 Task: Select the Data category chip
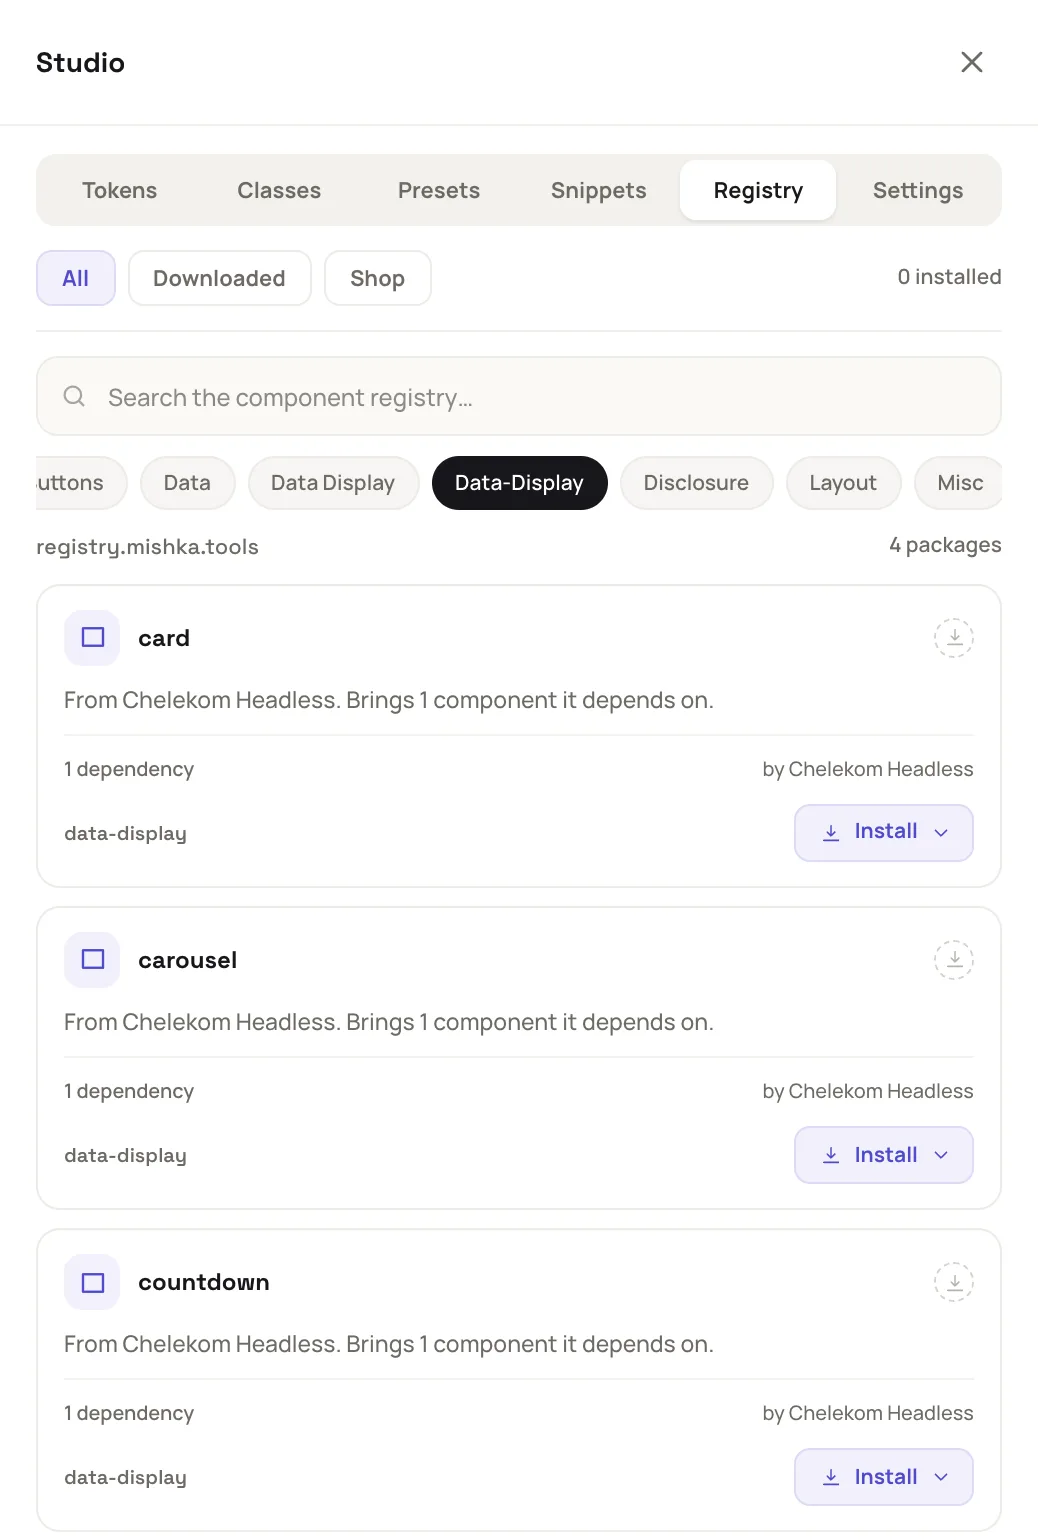(x=188, y=483)
